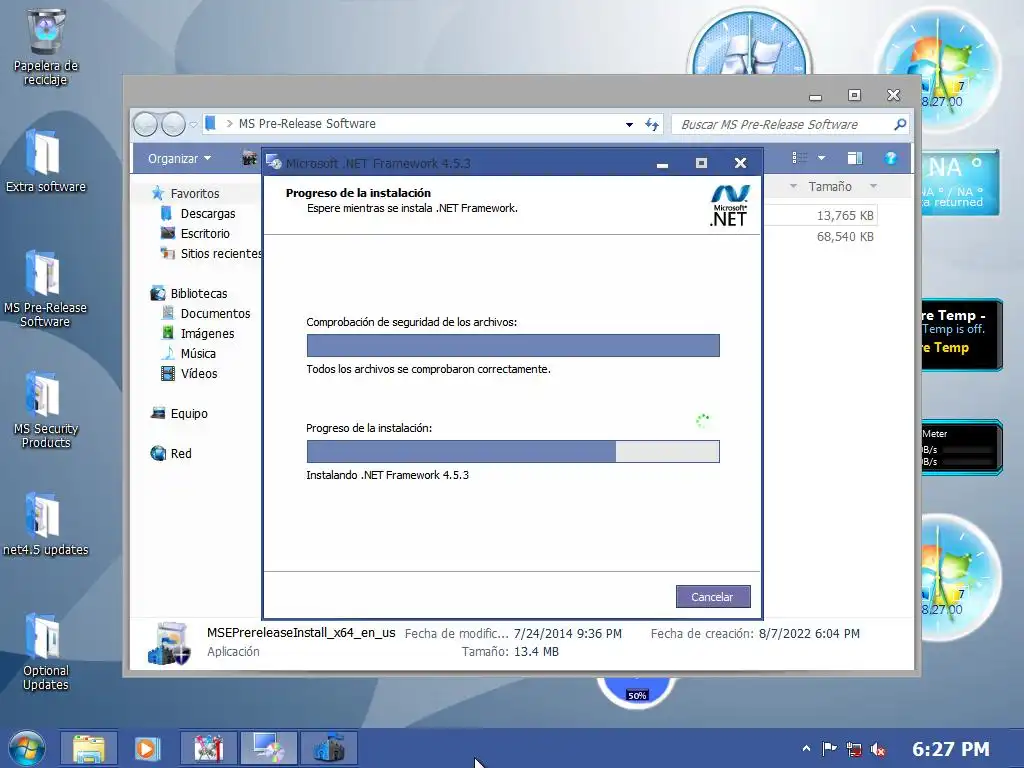Image resolution: width=1024 pixels, height=768 pixels.
Task: Select the net4.5 updates desktop folder
Action: coord(46,524)
